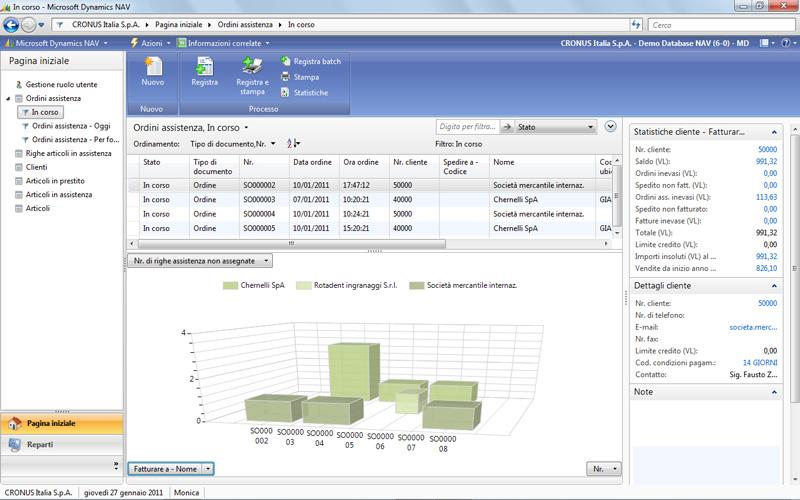
Task: Collapse the Statistiche cliente factbox
Action: click(774, 132)
